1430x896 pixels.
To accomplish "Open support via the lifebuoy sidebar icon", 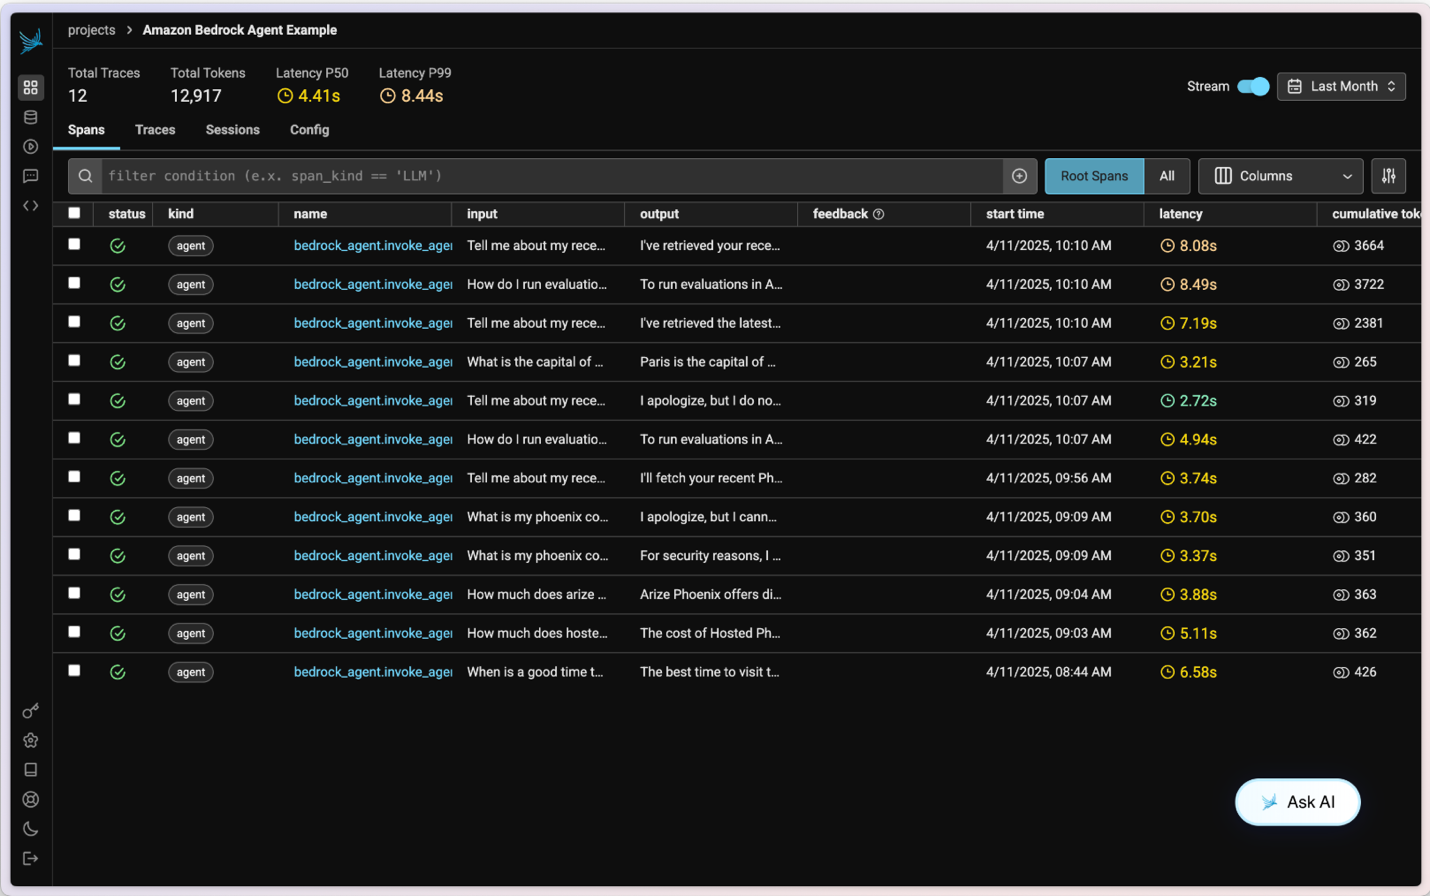I will point(31,800).
